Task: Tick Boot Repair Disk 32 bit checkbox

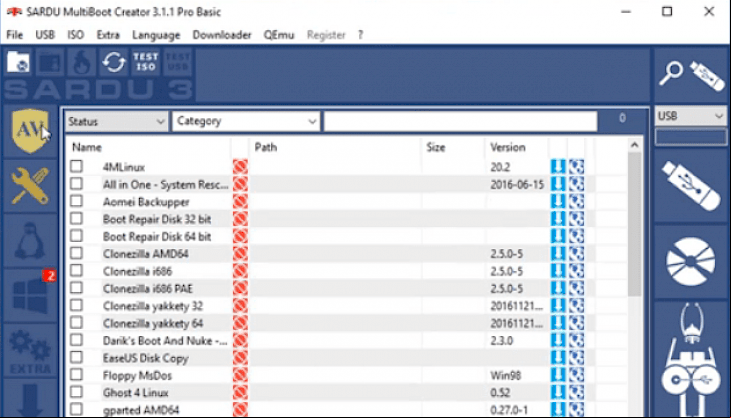Action: 76,219
